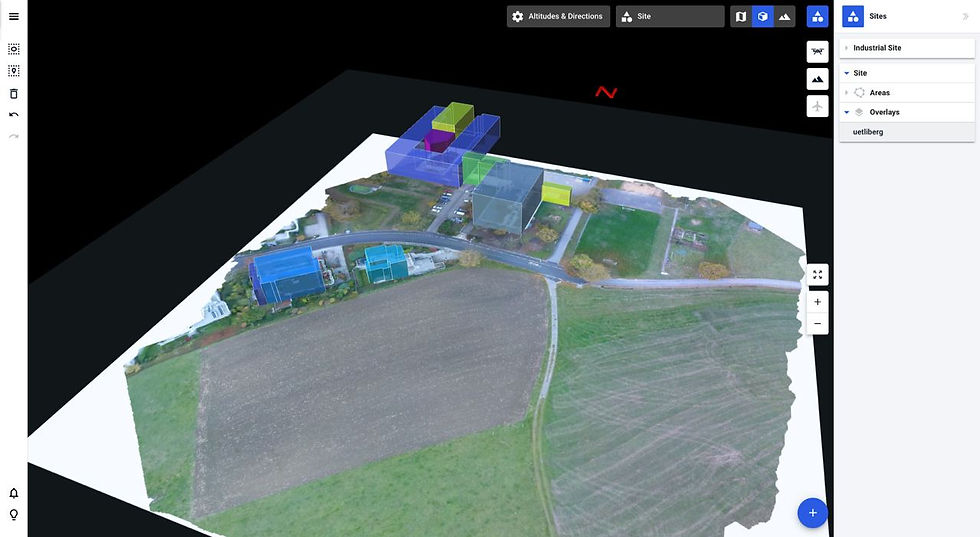Image resolution: width=980 pixels, height=537 pixels.
Task: Click the drone icon button
Action: coord(818,52)
